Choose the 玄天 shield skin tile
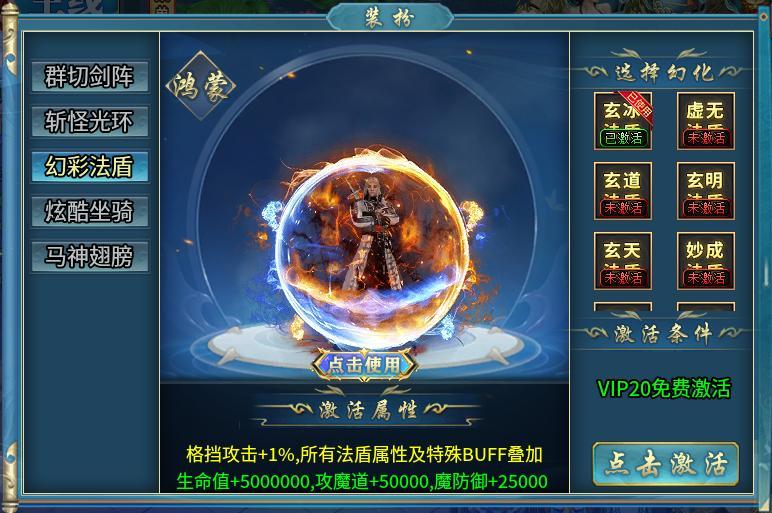Image resolution: width=772 pixels, height=513 pixels. pyautogui.click(x=623, y=261)
